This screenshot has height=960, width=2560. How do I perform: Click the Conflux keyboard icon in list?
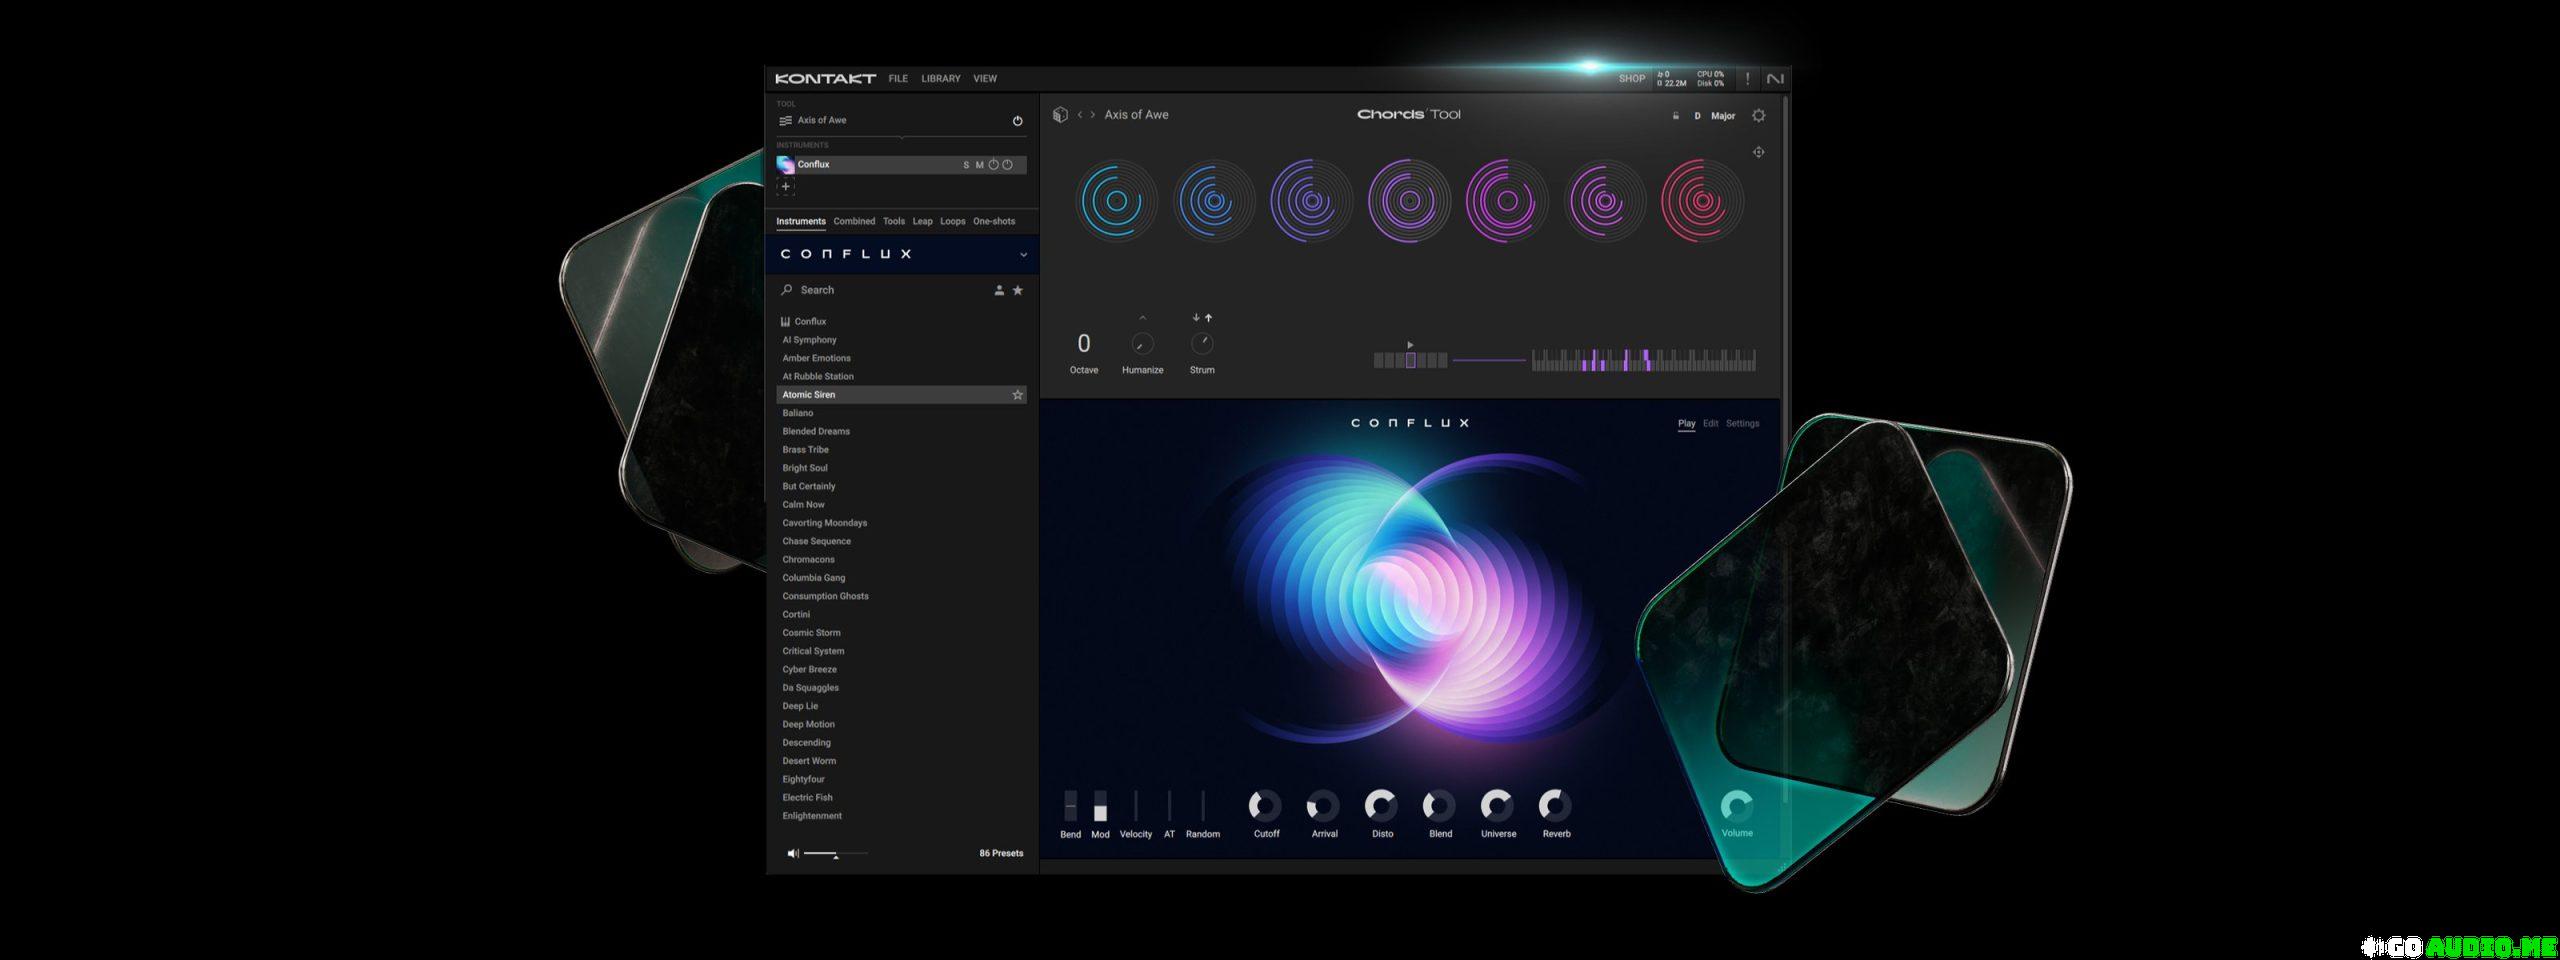tap(785, 322)
